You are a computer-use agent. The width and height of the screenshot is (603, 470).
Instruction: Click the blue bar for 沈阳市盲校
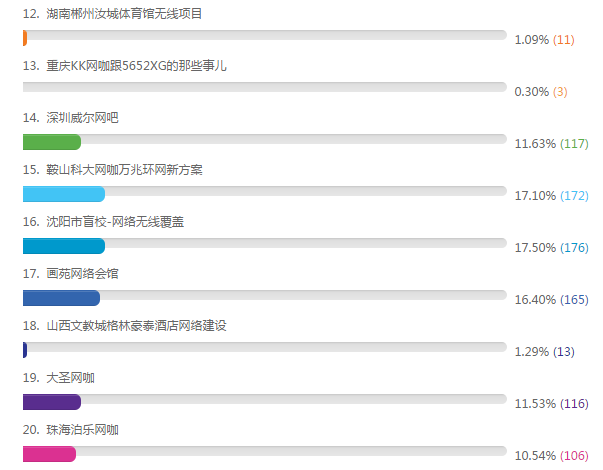coord(64,246)
